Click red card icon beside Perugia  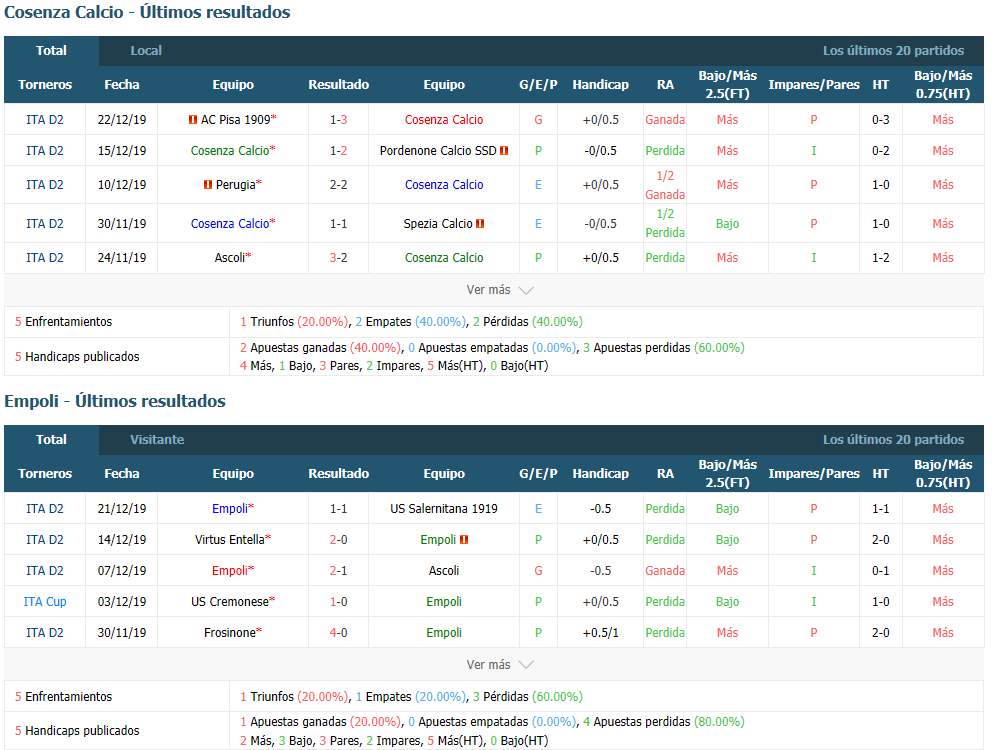click(207, 185)
